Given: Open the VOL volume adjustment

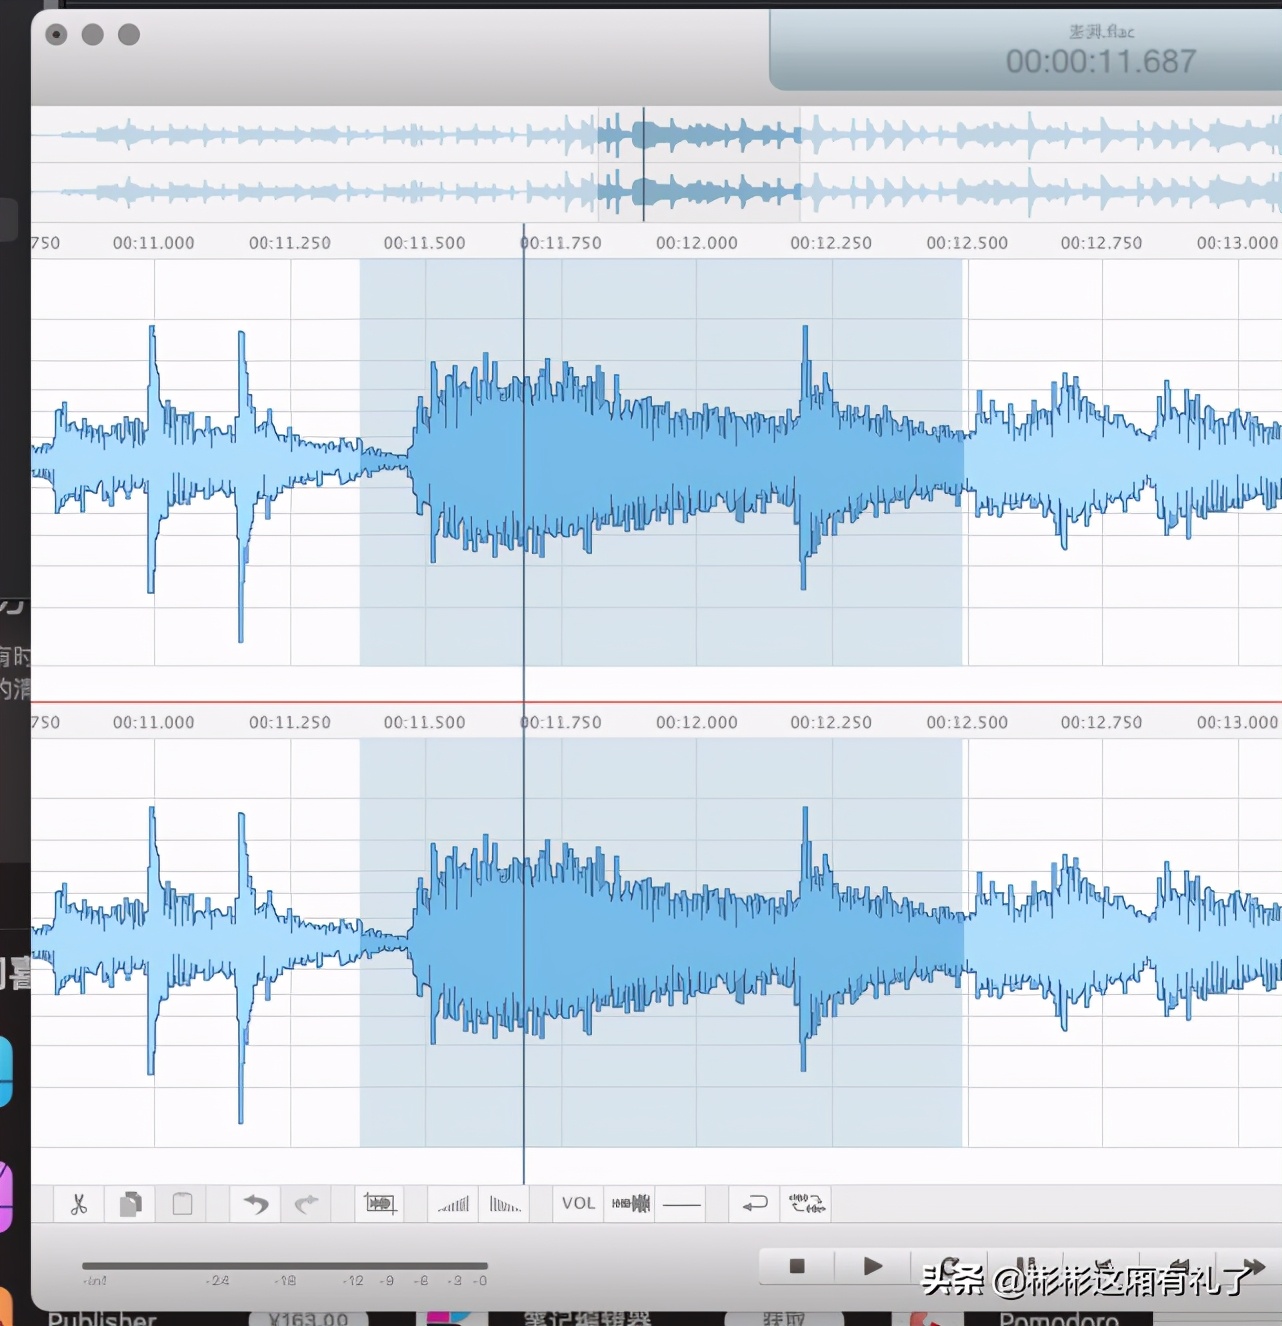Looking at the screenshot, I should (x=578, y=1204).
